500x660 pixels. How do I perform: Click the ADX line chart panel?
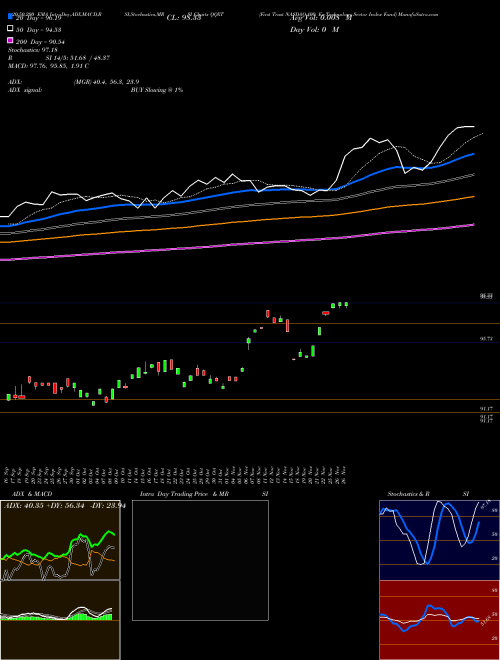coord(60,540)
